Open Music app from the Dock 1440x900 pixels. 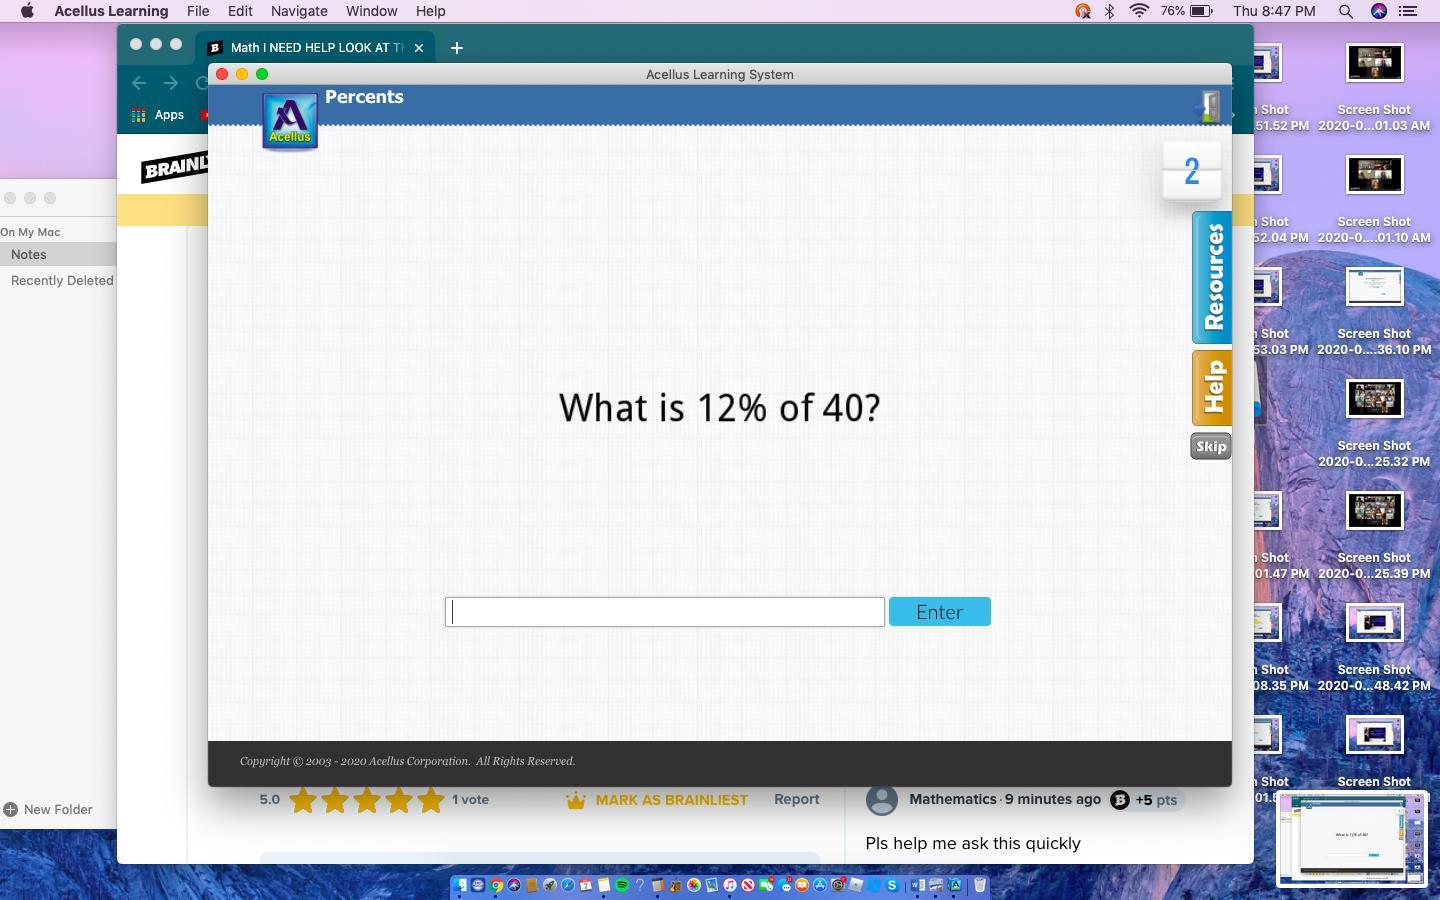pos(730,885)
